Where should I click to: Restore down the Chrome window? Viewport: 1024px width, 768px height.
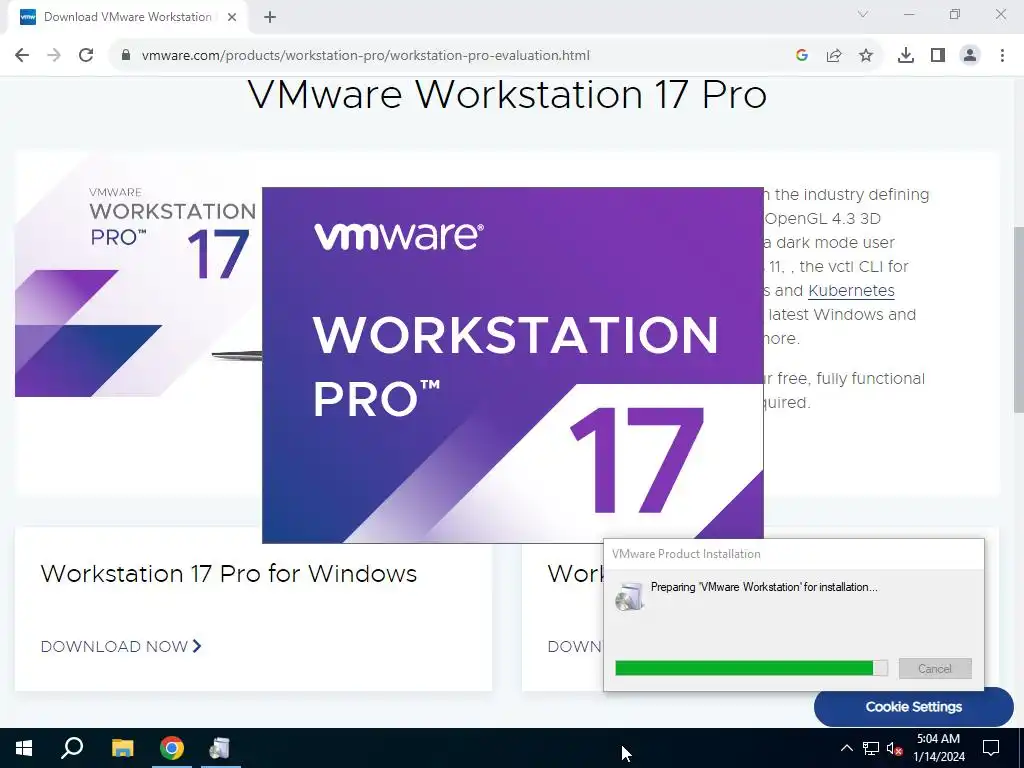(955, 14)
